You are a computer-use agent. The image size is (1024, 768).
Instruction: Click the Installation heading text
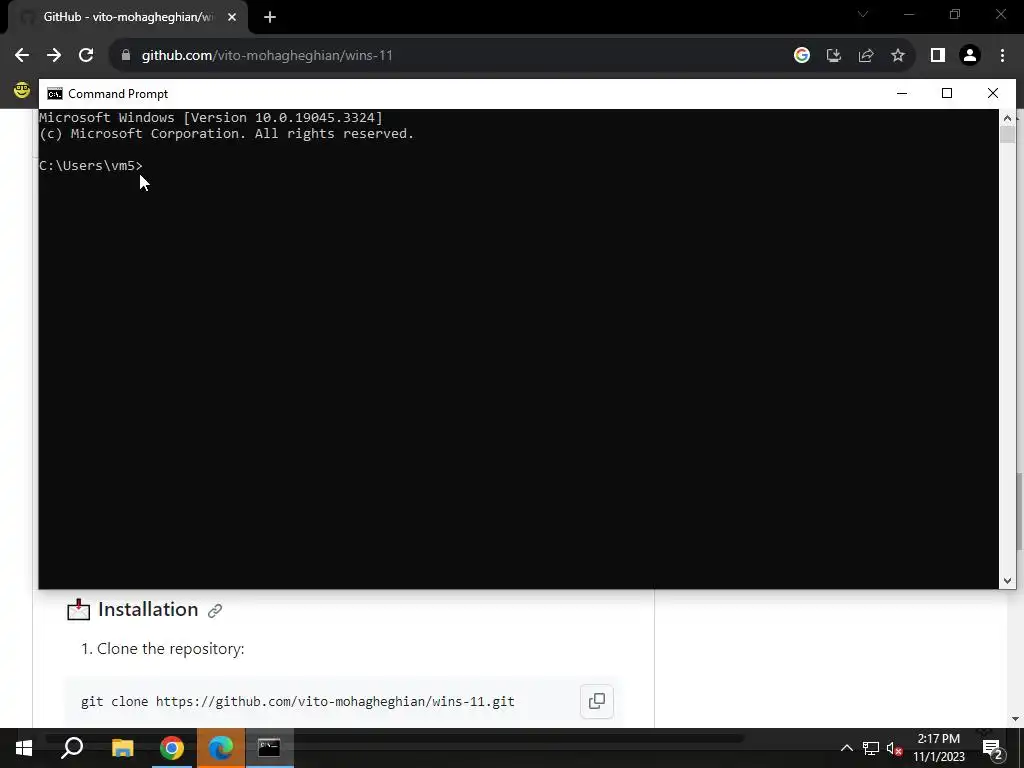click(148, 609)
